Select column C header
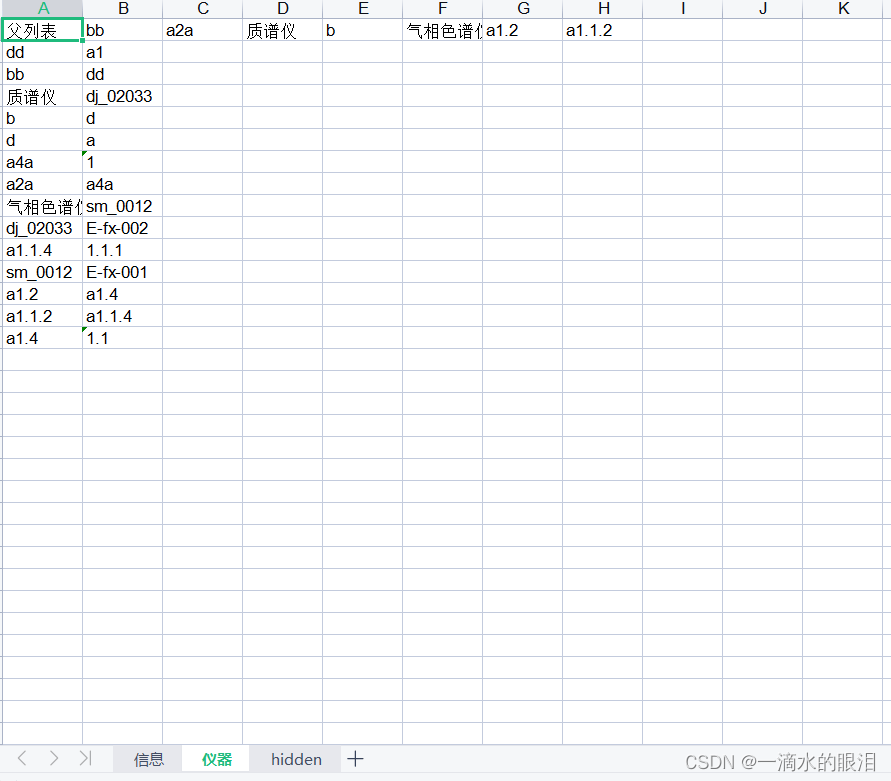The height and width of the screenshot is (781, 891). coord(203,9)
